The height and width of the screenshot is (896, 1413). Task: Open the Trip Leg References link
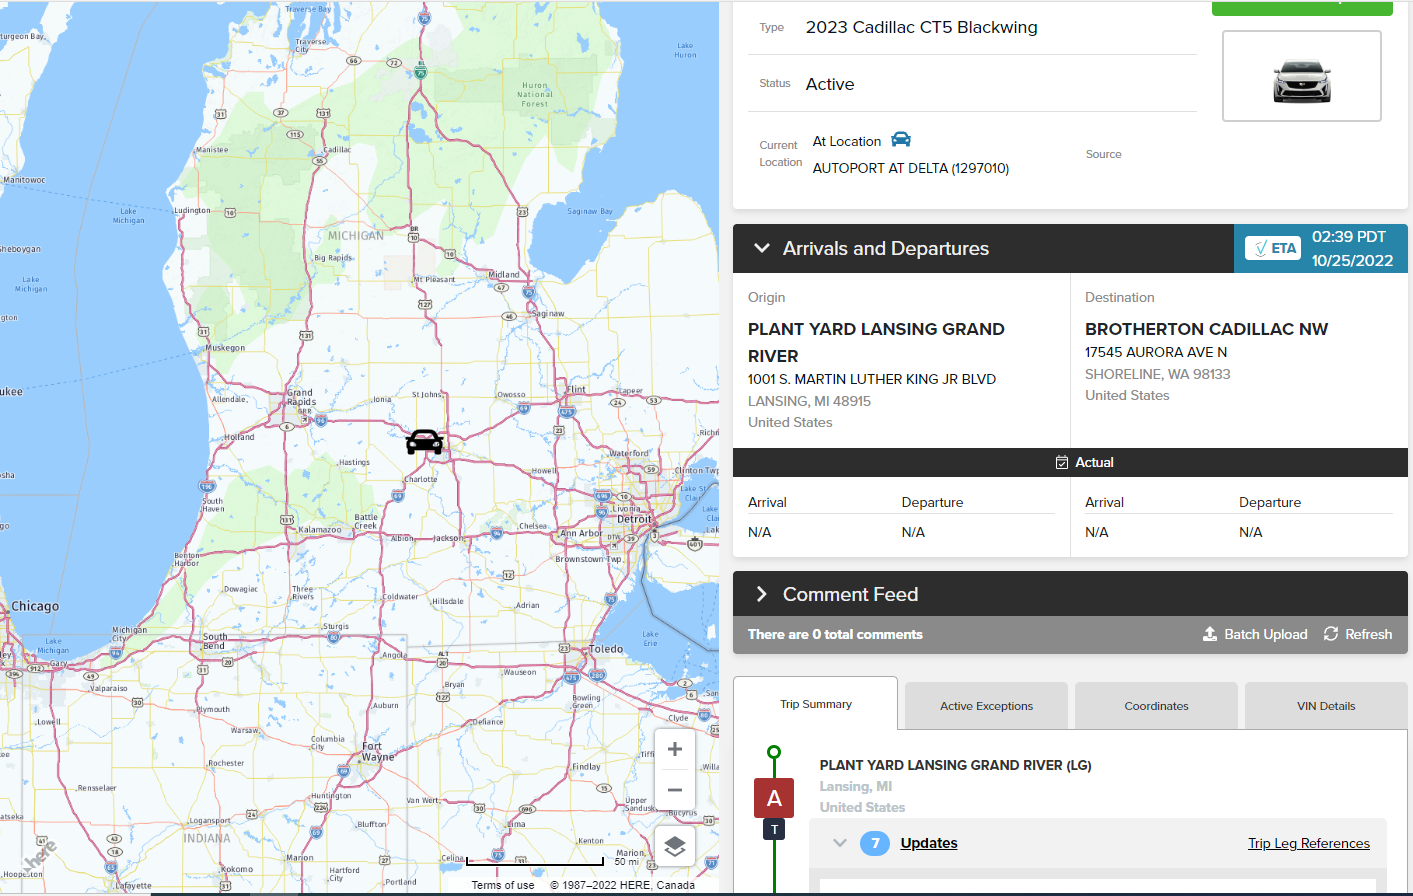coord(1308,843)
